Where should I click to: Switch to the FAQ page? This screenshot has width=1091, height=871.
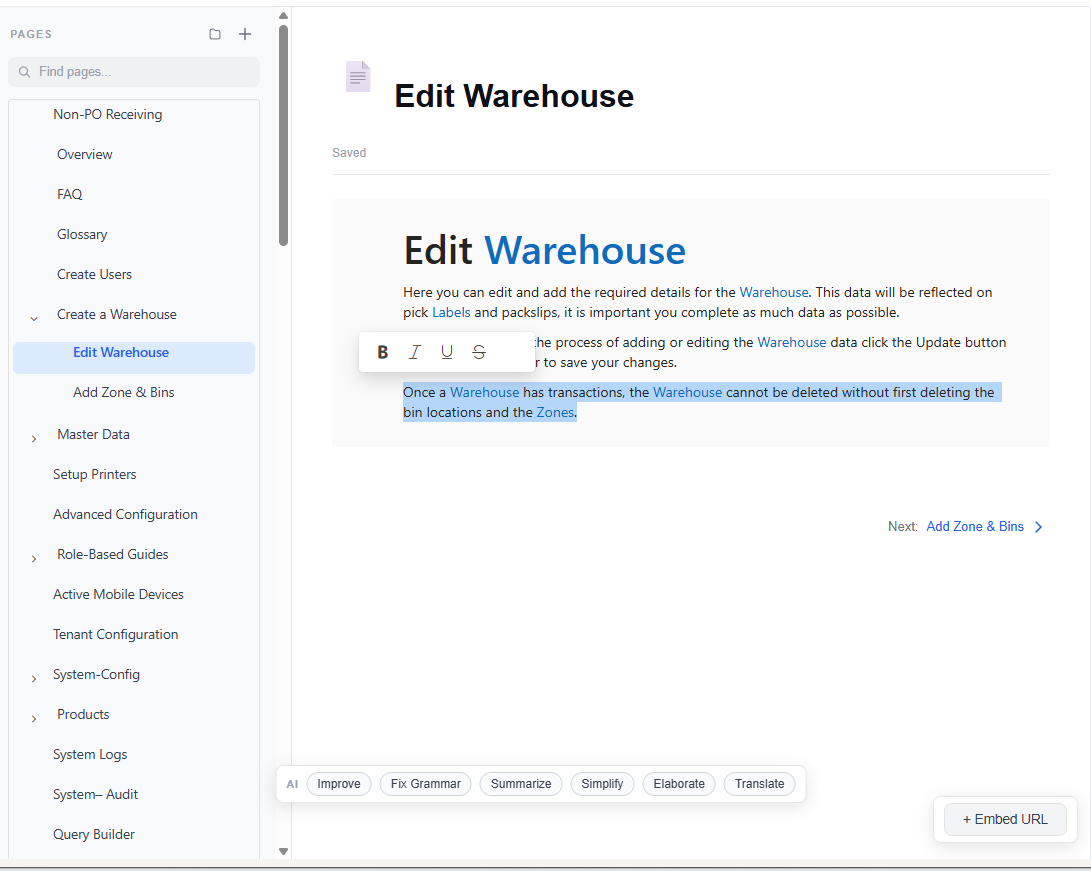69,194
